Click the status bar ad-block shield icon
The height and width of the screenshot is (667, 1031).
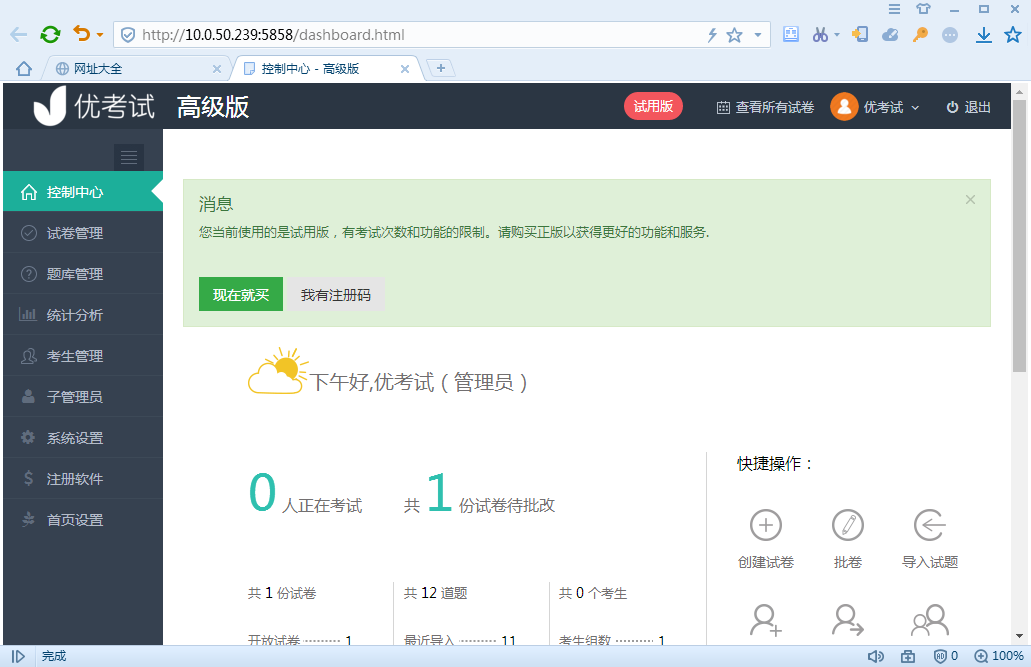[940, 656]
